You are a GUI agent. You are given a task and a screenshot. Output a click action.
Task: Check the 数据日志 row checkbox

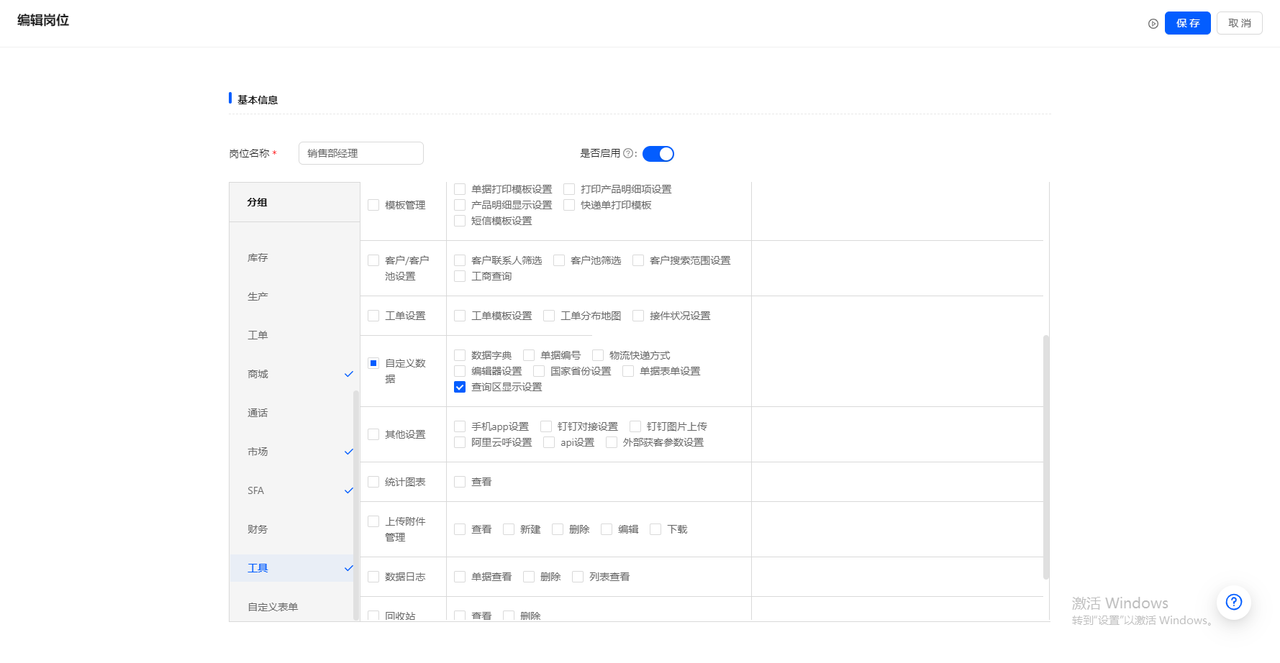click(x=373, y=577)
